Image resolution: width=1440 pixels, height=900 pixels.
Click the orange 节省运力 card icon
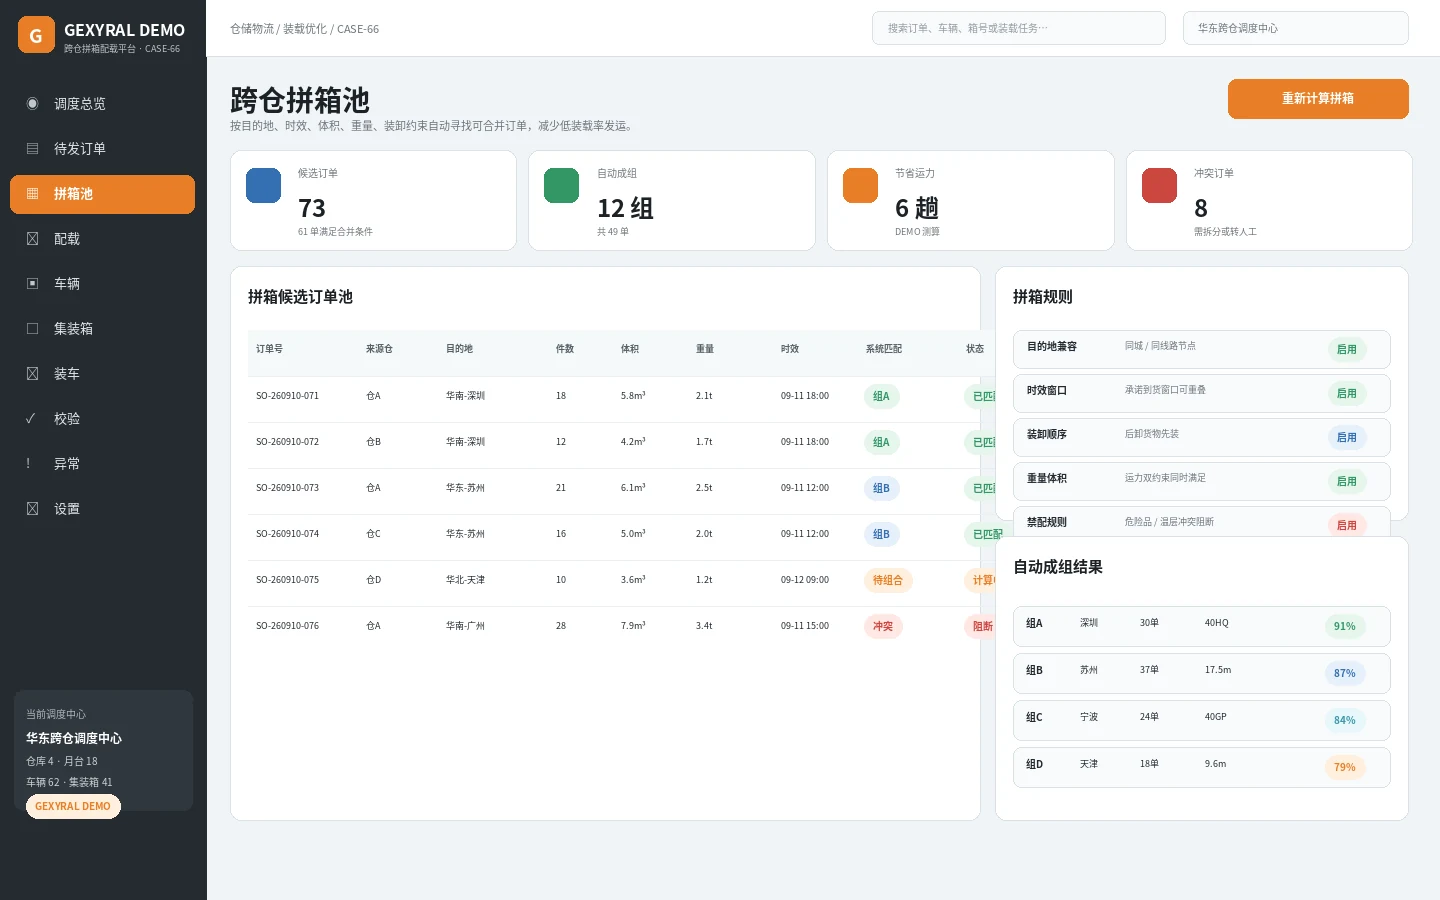860,186
